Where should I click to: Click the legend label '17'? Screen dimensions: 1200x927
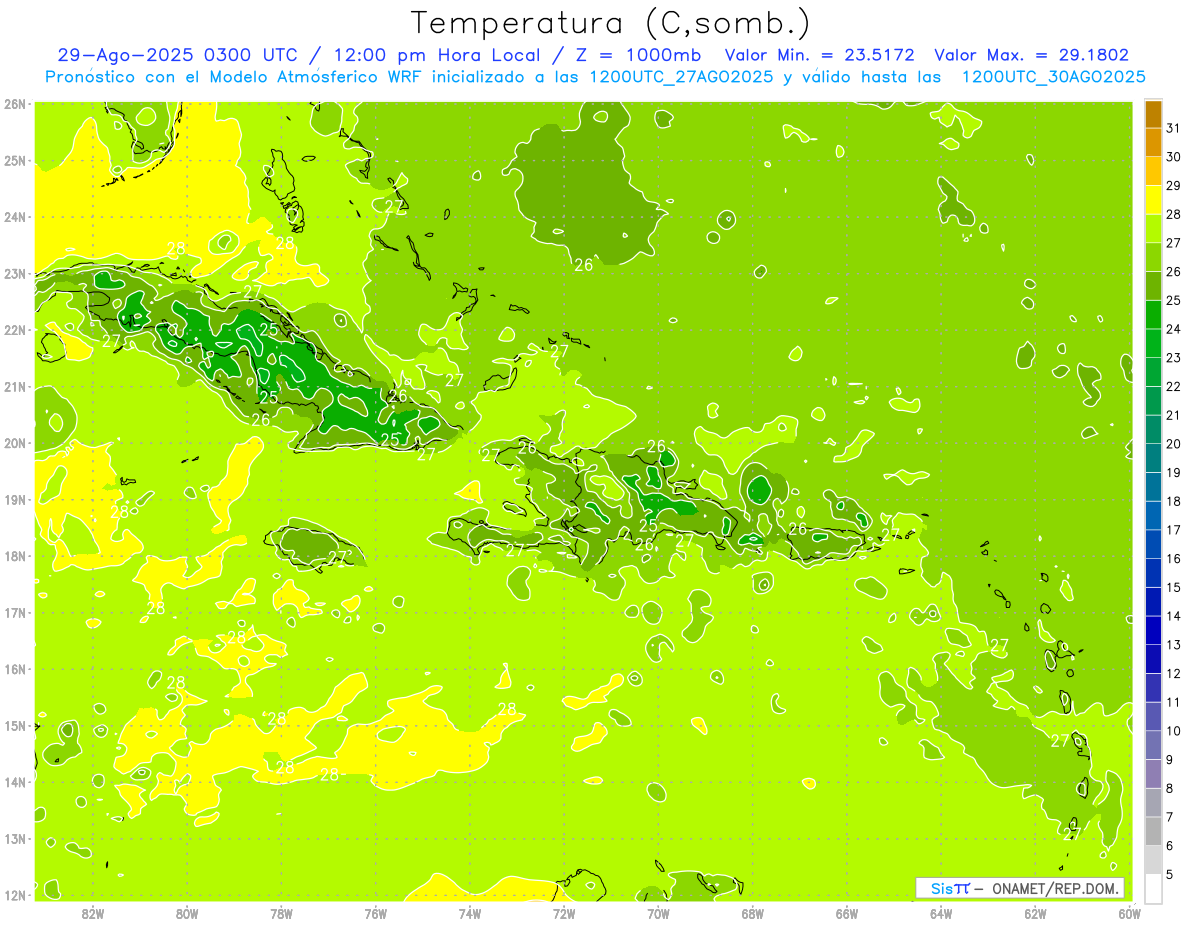tap(1173, 530)
